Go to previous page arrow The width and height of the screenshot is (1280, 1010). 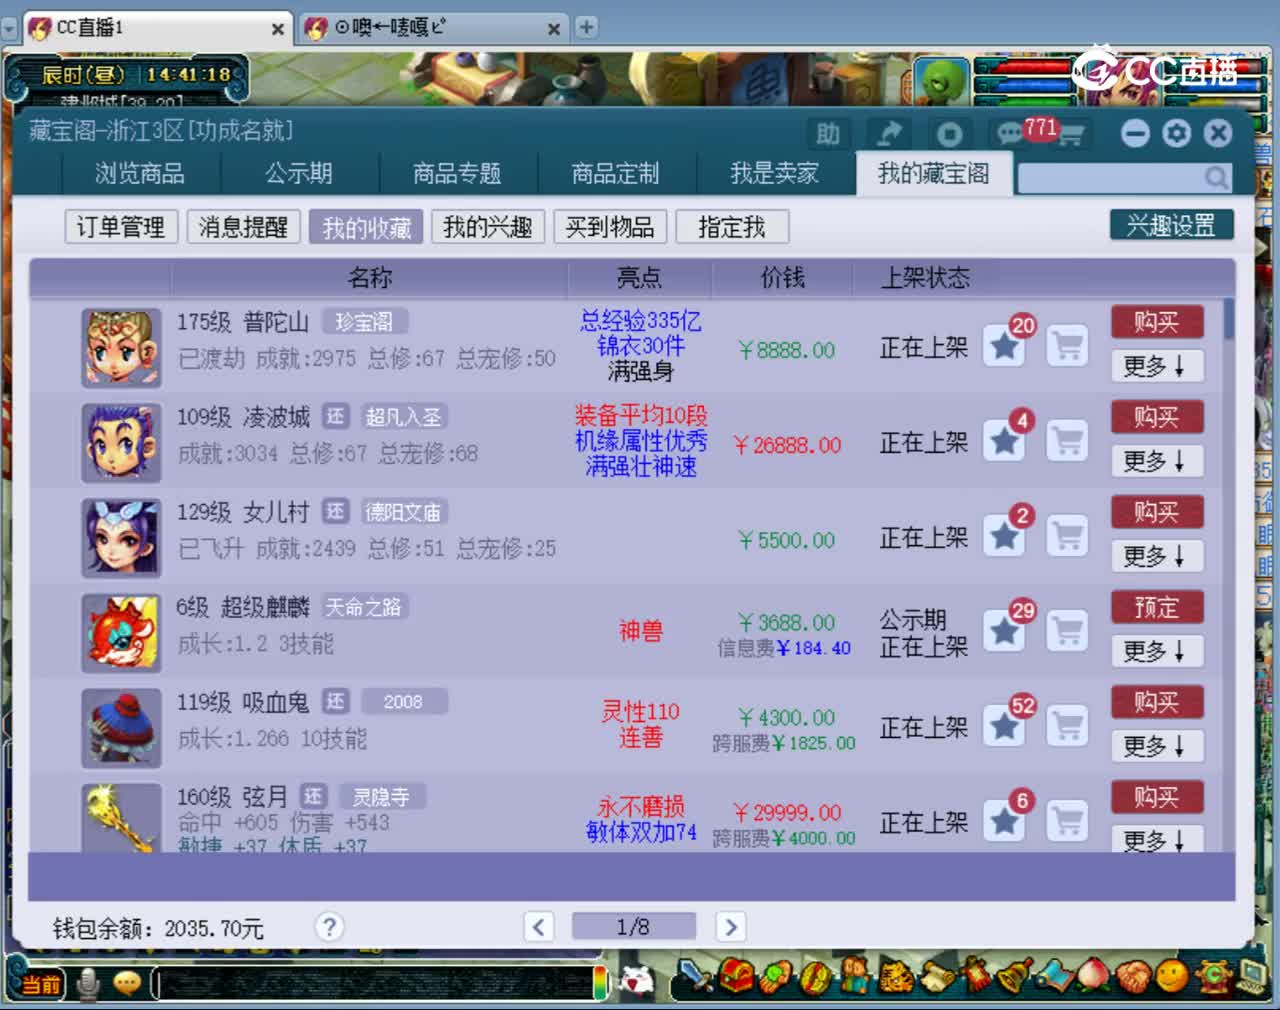(x=539, y=927)
